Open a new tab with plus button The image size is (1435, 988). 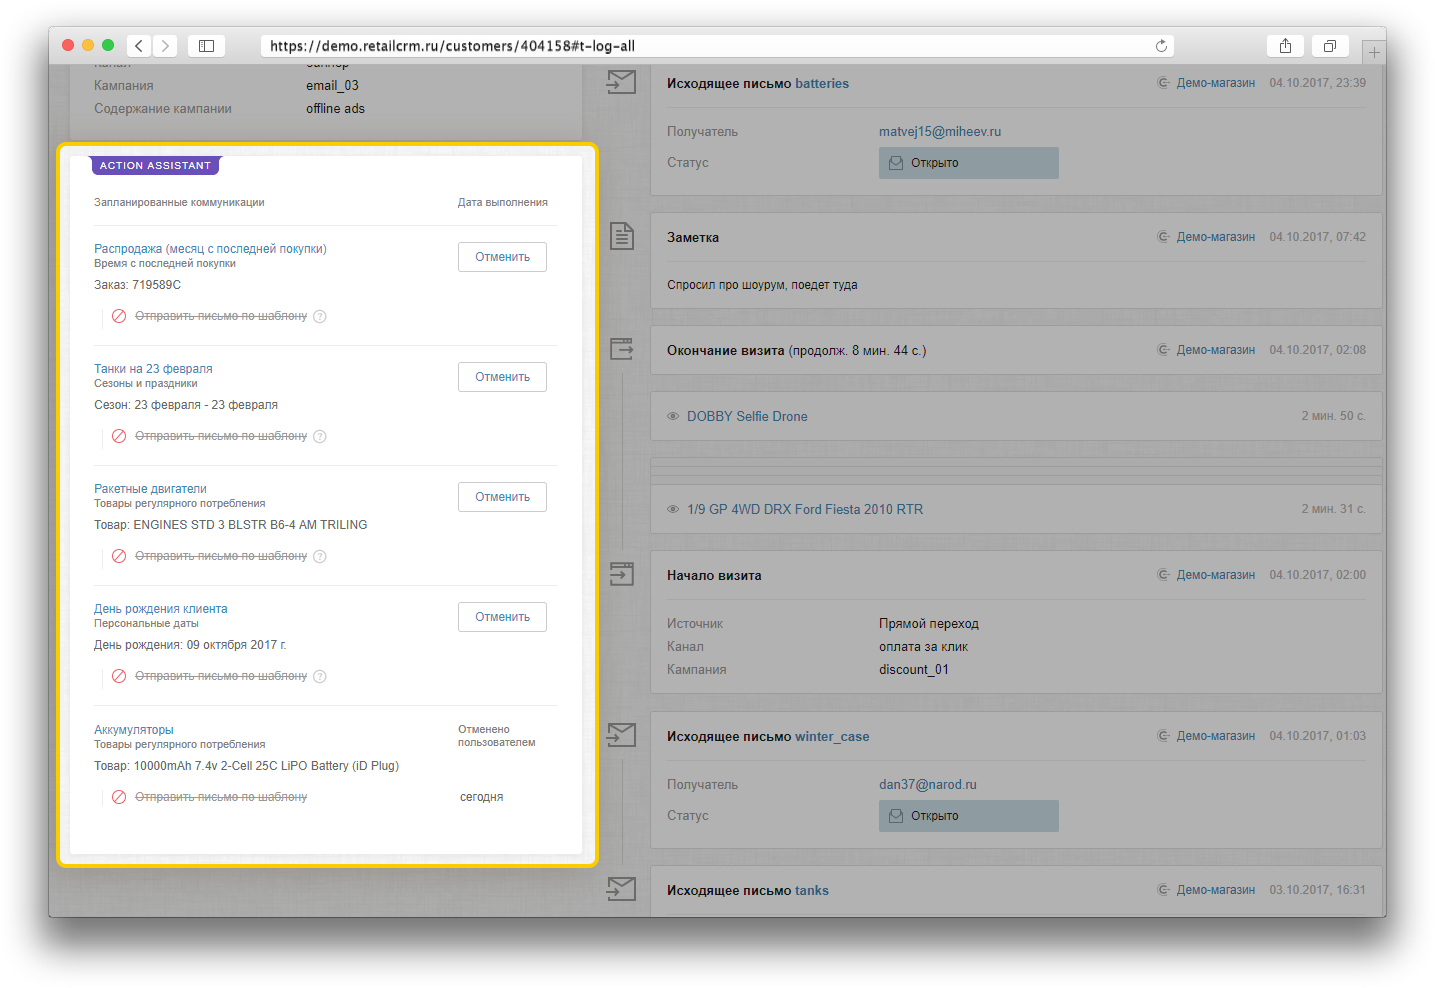[1374, 52]
